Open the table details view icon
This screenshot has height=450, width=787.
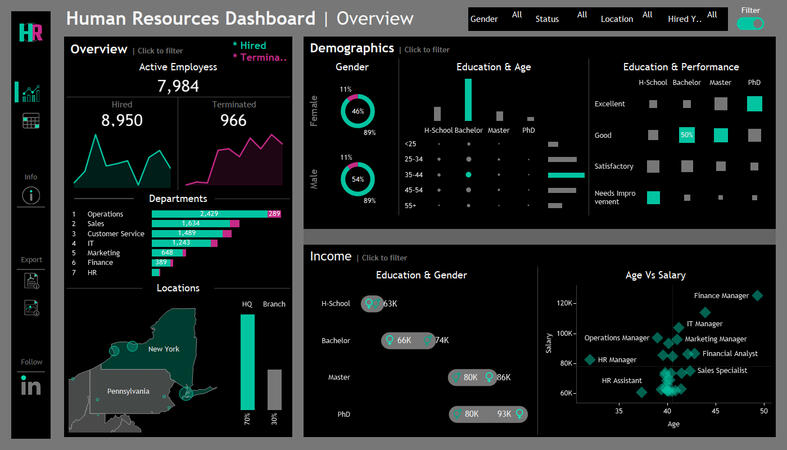[x=30, y=121]
